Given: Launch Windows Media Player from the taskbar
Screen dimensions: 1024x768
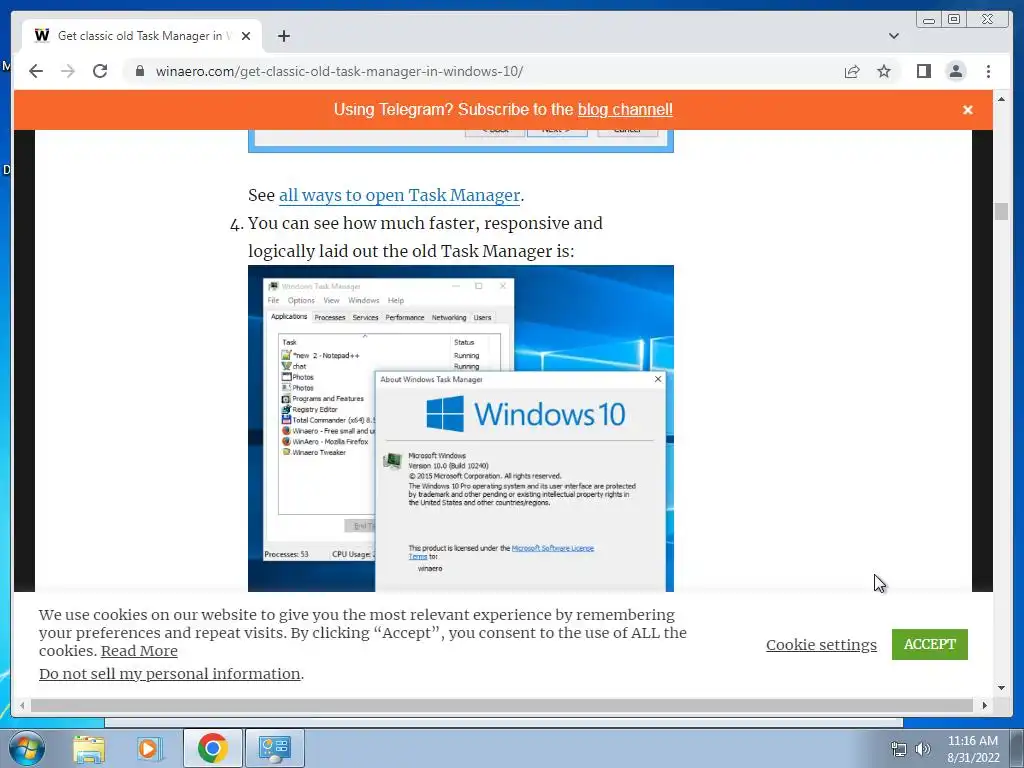Looking at the screenshot, I should (149, 748).
